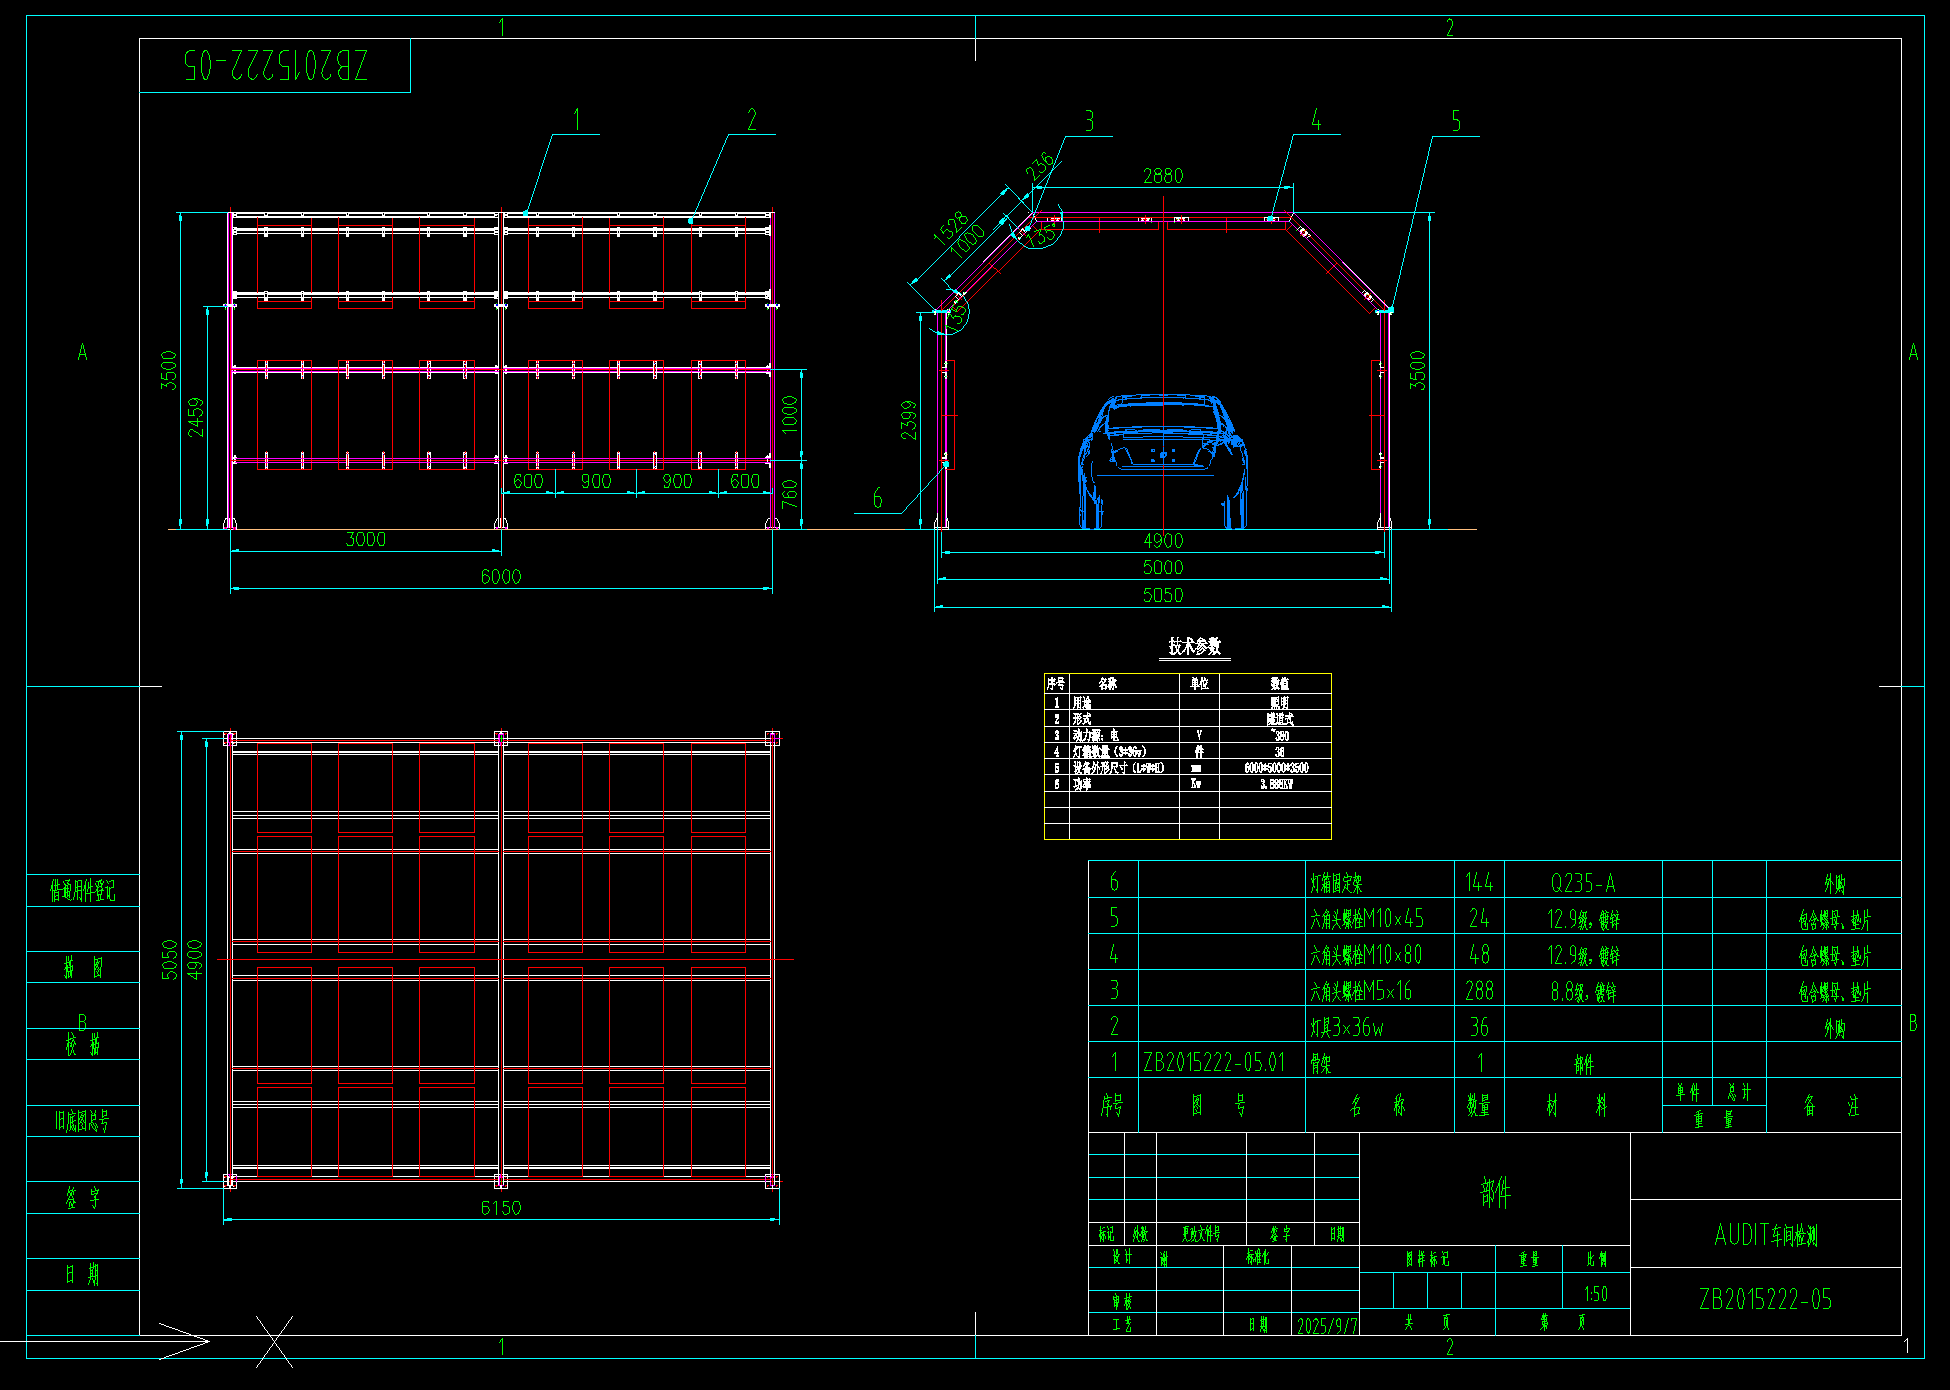The height and width of the screenshot is (1390, 1950).
Task: Select part balloon number 1
Action: 577,121
